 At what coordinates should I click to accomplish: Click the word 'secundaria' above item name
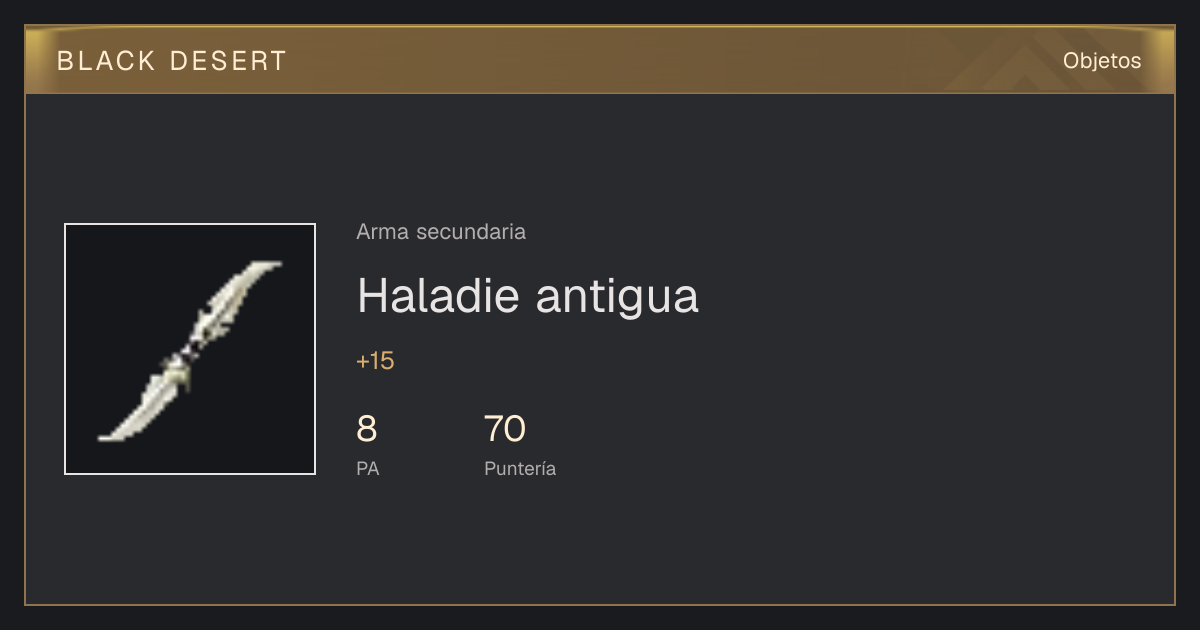pos(471,232)
